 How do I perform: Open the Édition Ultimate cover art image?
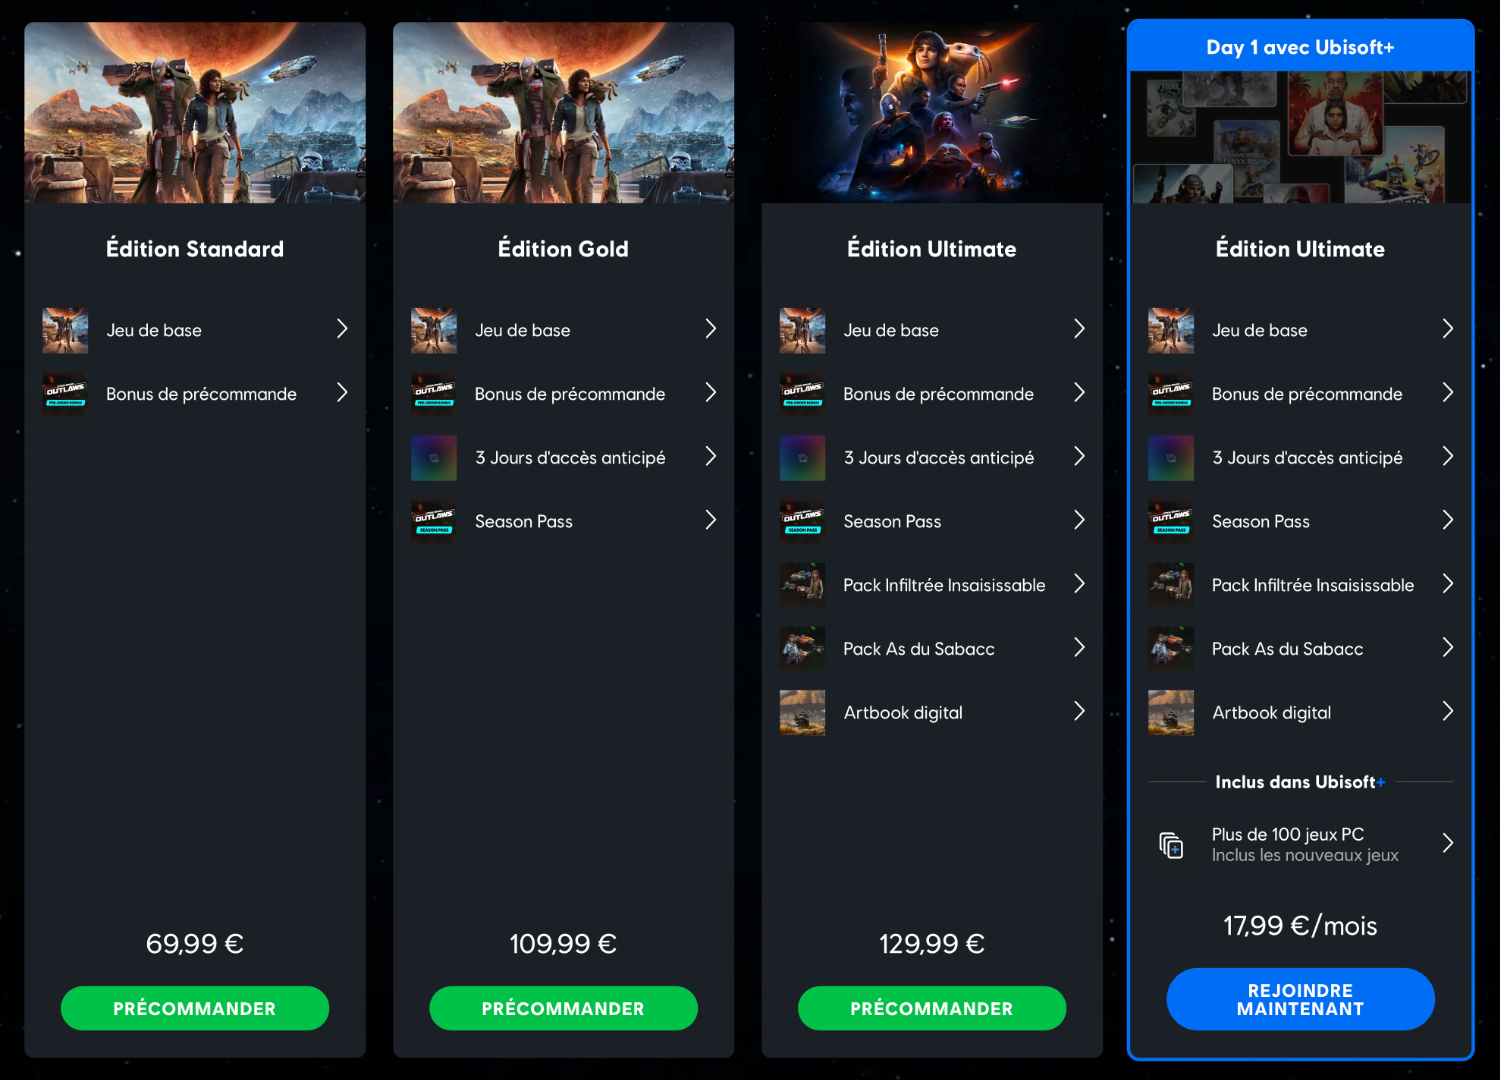(932, 113)
